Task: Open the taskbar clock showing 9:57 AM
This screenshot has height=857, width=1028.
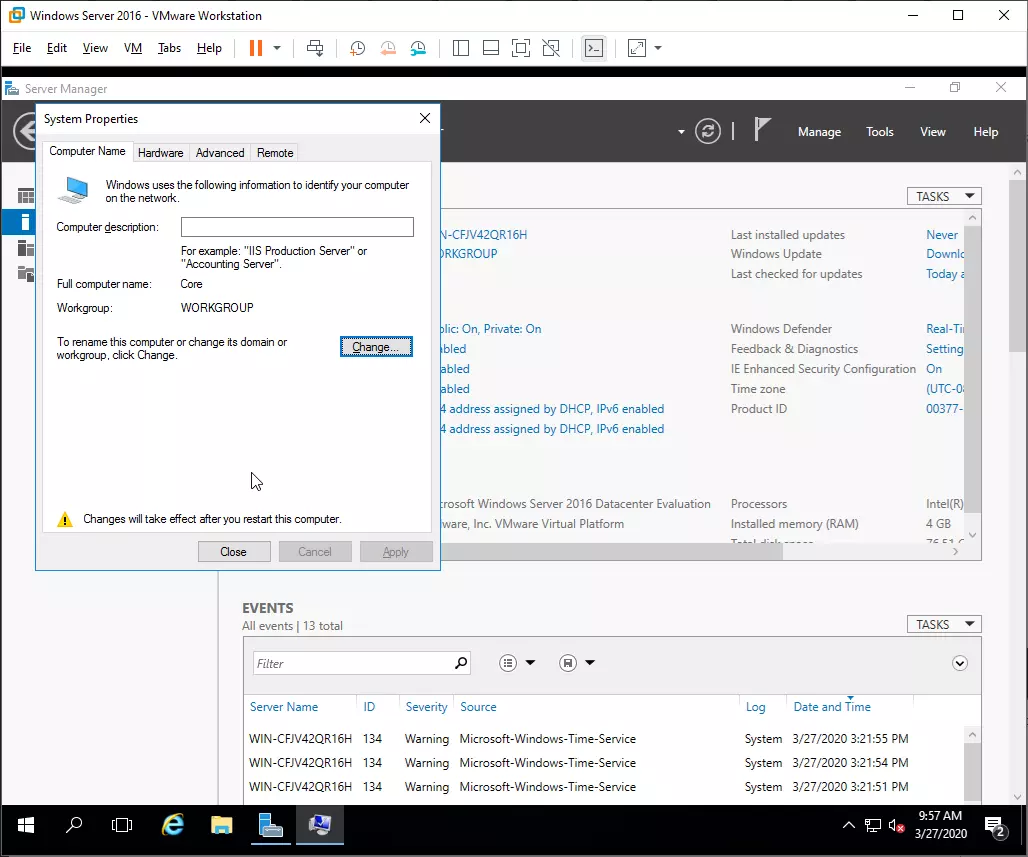Action: pyautogui.click(x=941, y=824)
